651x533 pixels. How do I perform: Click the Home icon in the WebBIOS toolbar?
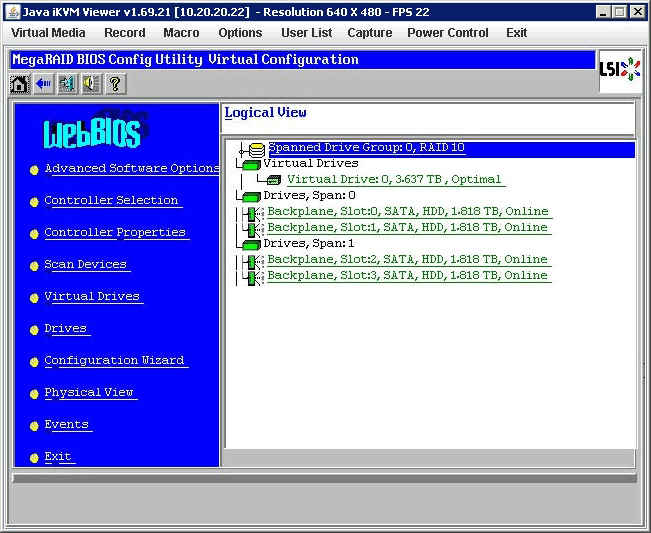tap(19, 84)
